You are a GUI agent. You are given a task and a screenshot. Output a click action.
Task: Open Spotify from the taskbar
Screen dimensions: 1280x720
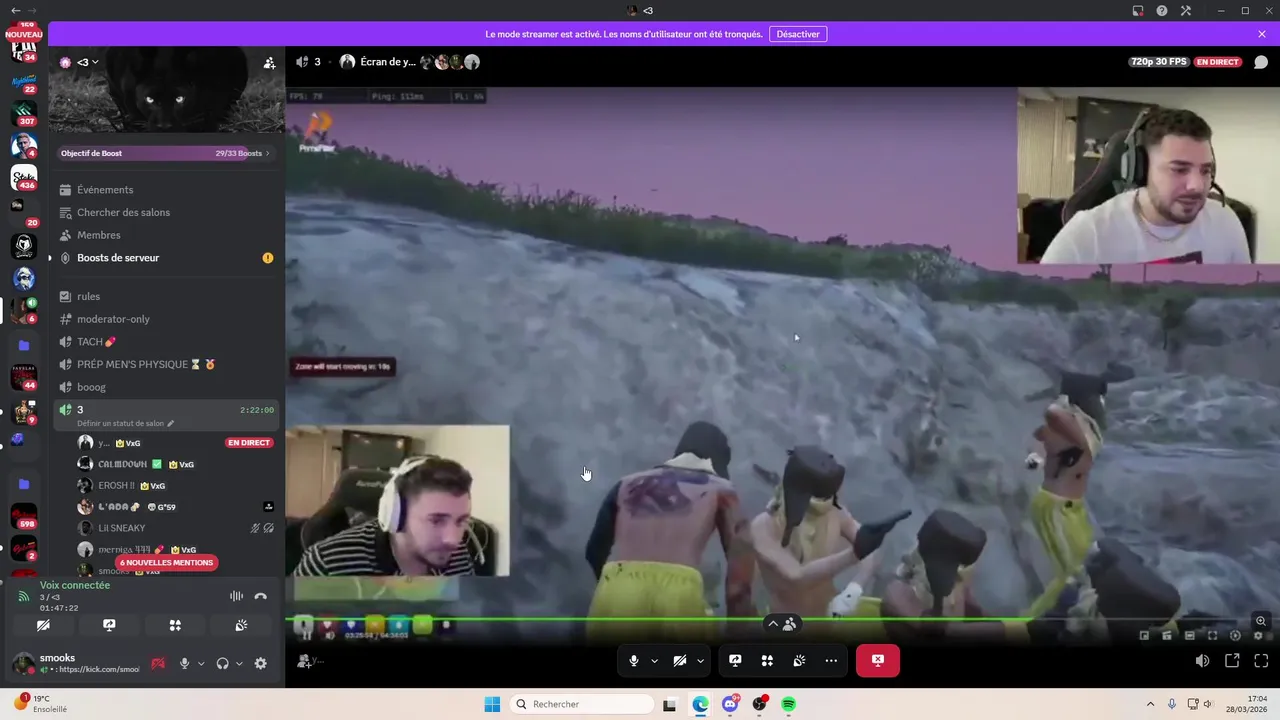tap(788, 704)
